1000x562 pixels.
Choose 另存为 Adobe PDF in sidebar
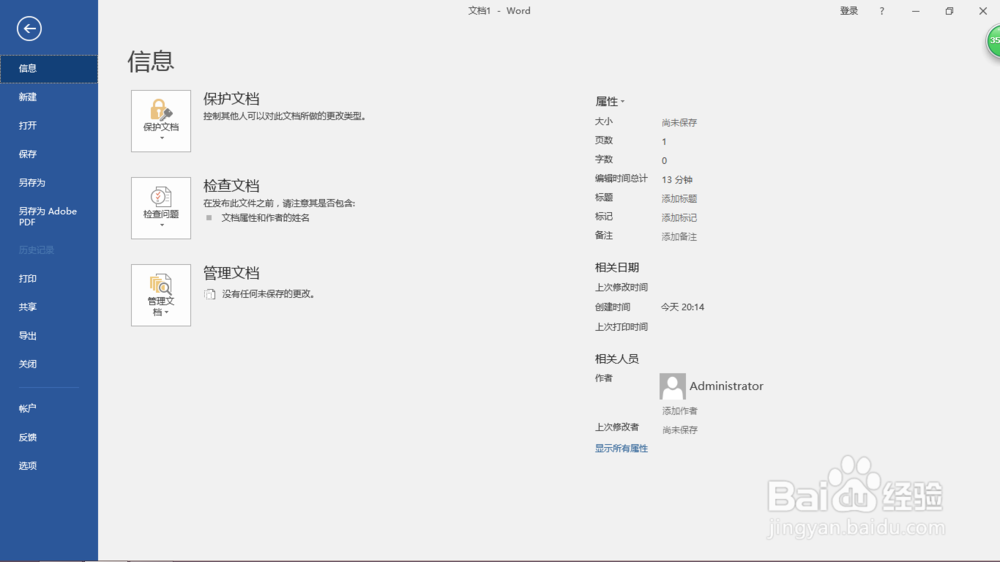[x=49, y=216]
